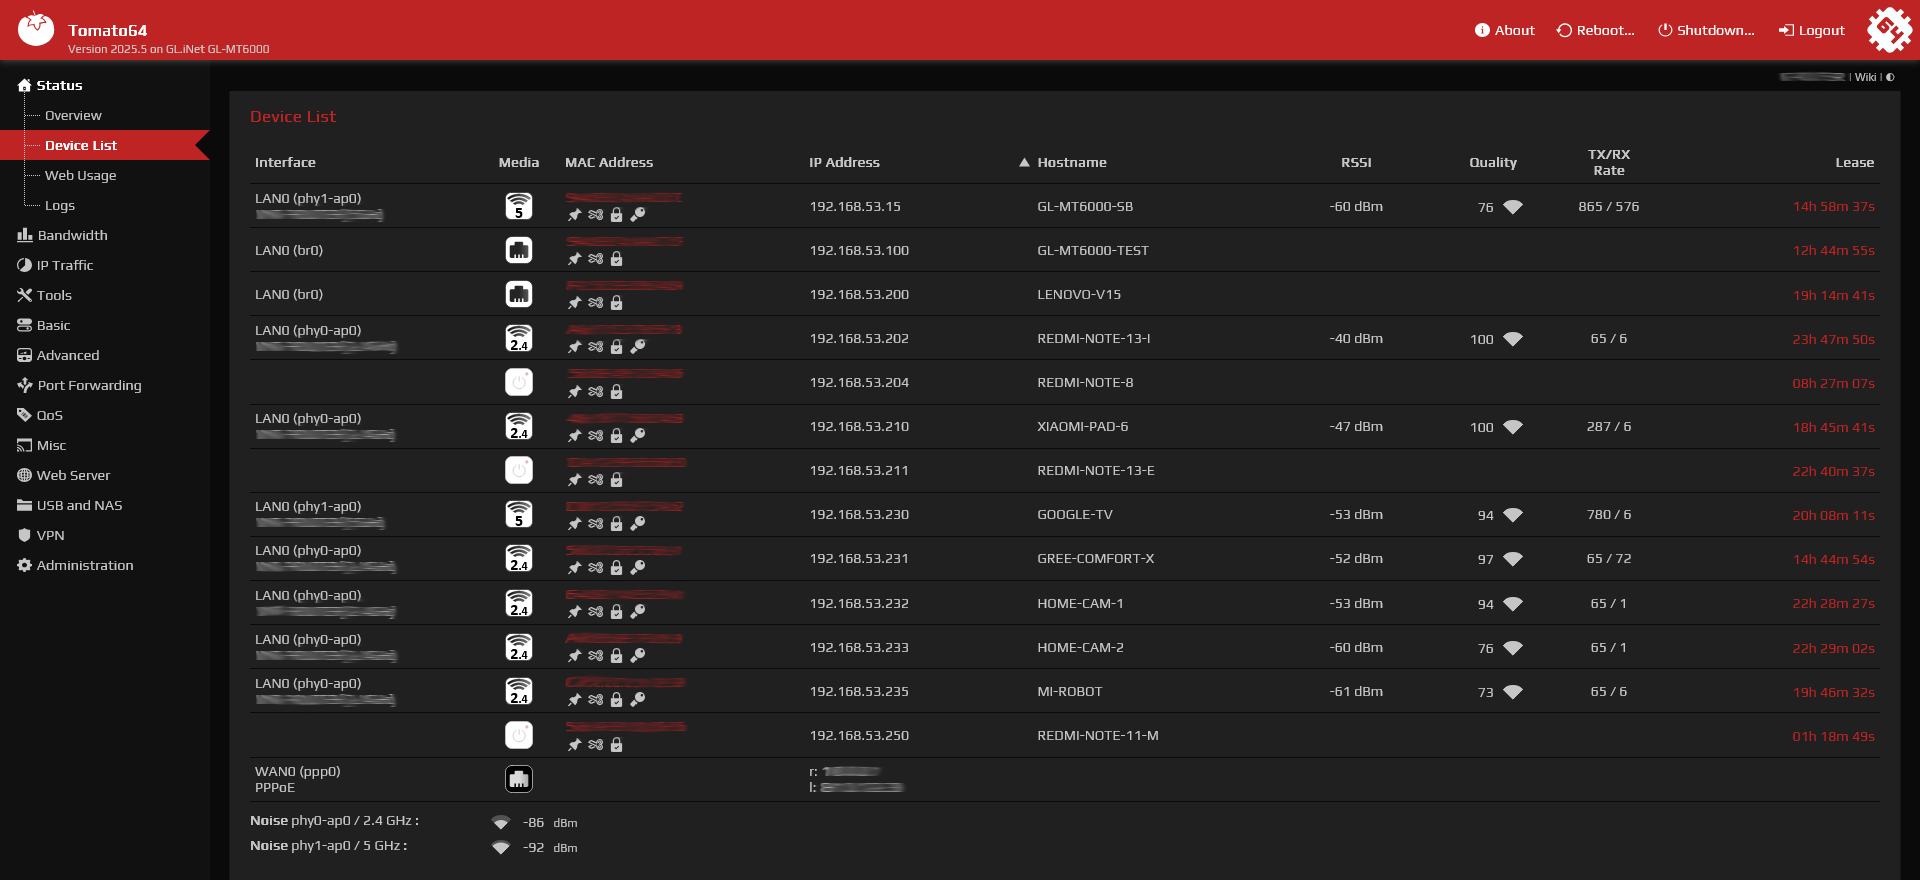The image size is (1920, 880).
Task: Expand the QoS menu
Action: click(x=40, y=415)
